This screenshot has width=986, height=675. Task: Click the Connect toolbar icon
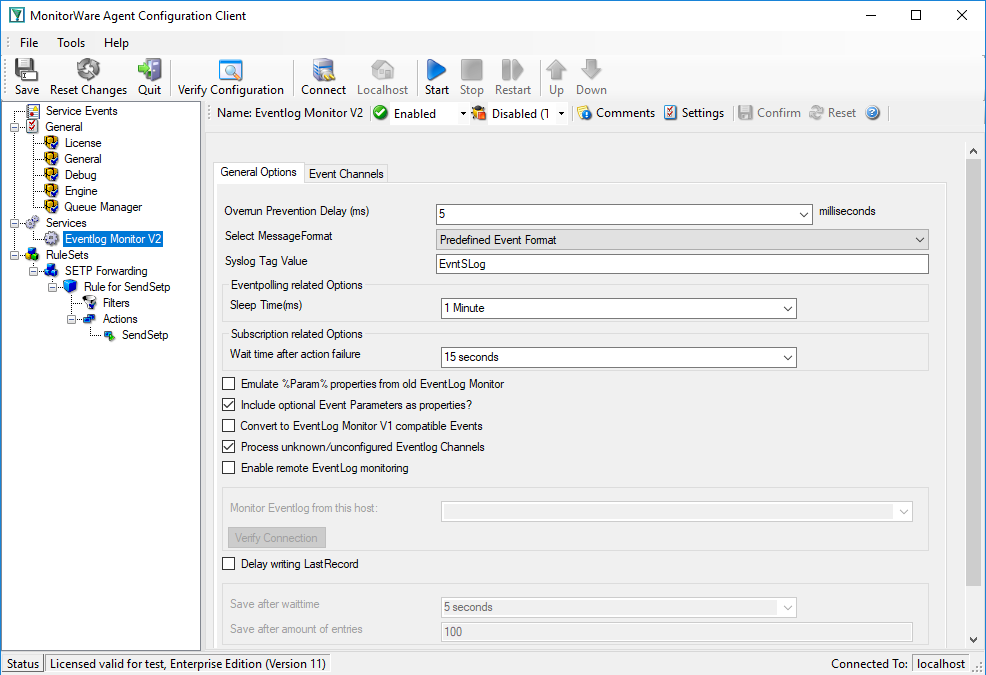coord(323,77)
